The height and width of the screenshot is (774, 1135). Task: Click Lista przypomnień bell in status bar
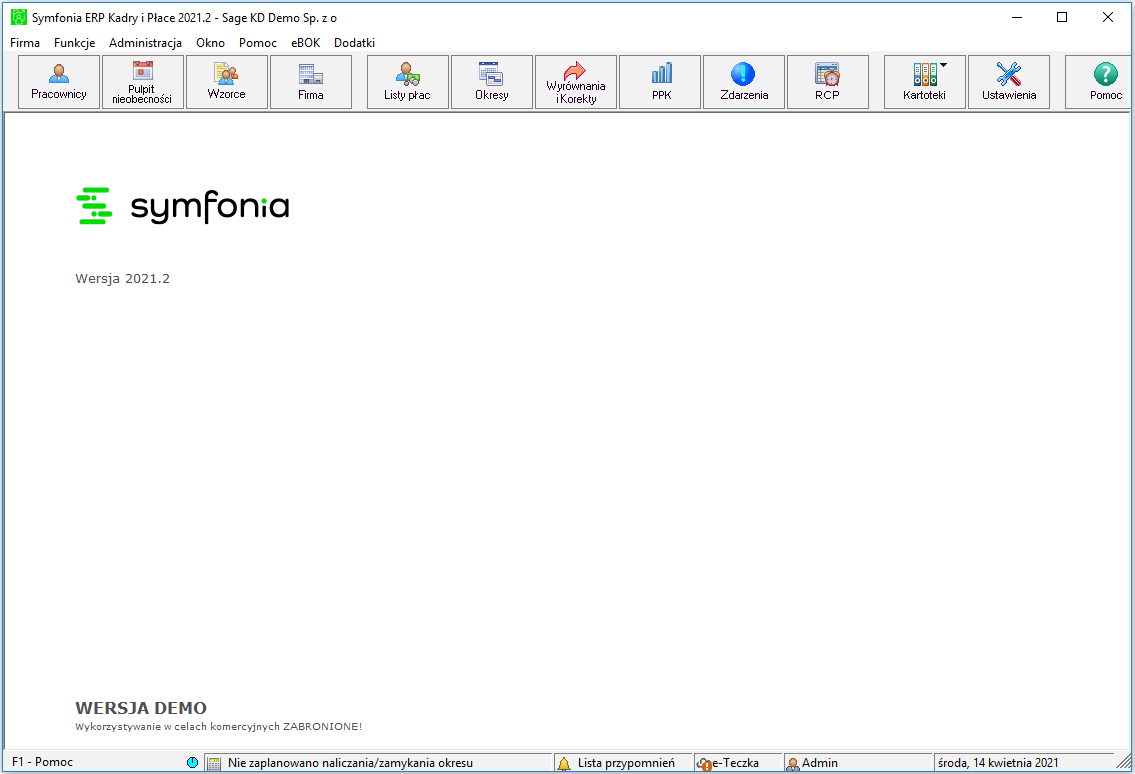click(x=565, y=763)
